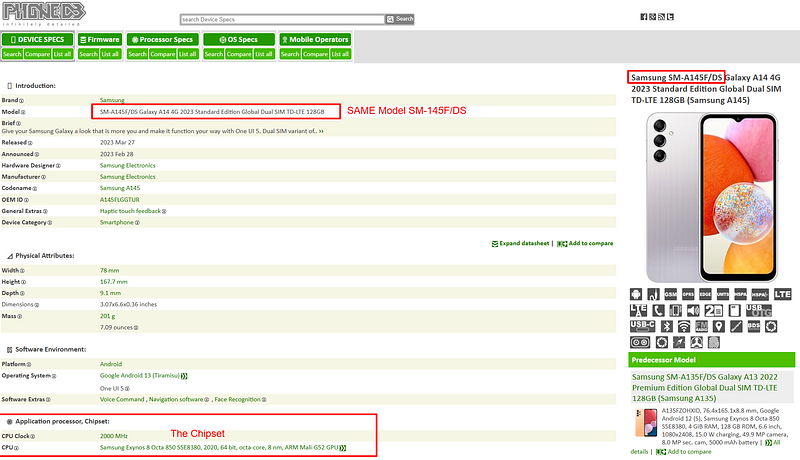Click the arrow icon after Google Android 13

[184, 376]
